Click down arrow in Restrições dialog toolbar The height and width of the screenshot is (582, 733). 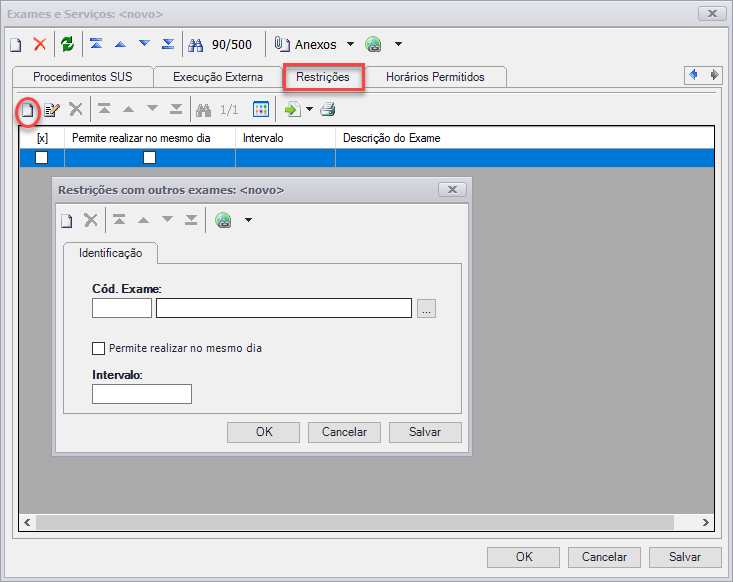click(167, 219)
